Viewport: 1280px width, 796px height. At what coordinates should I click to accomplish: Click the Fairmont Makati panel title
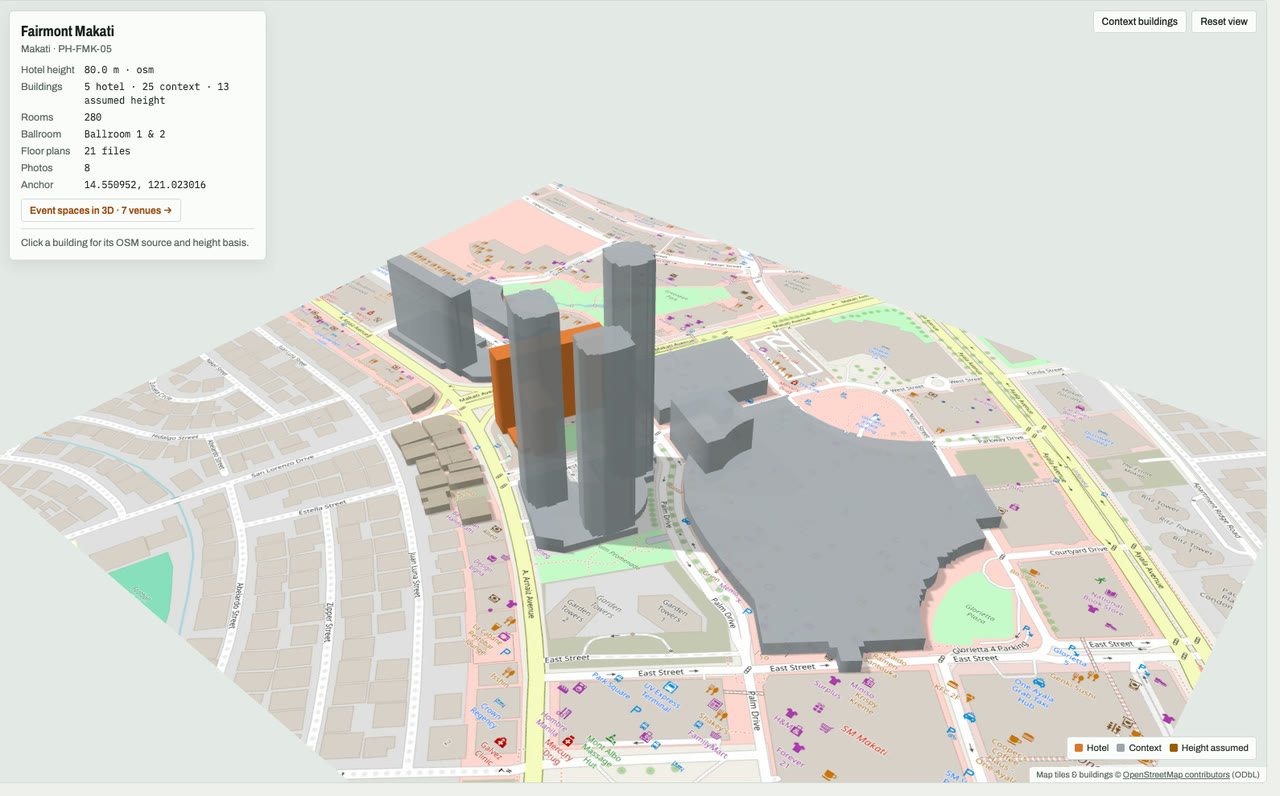(67, 31)
